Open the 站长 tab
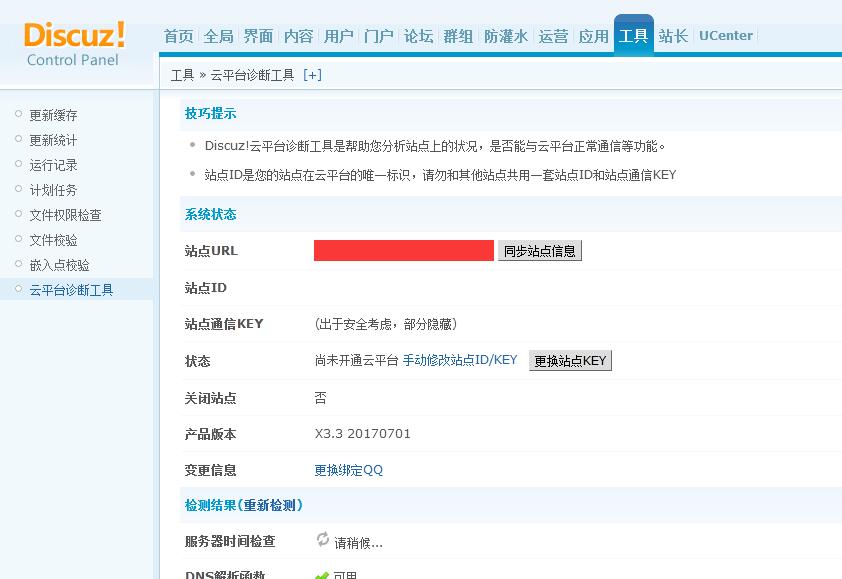This screenshot has width=842, height=579. [x=673, y=36]
